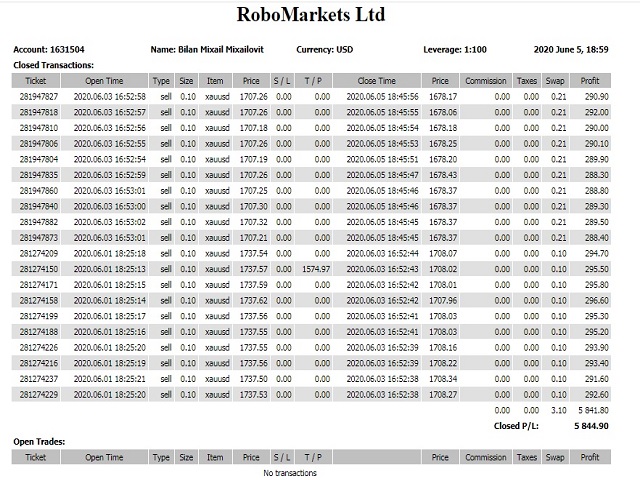
Task: Click the profit value 292.00
Action: point(596,112)
